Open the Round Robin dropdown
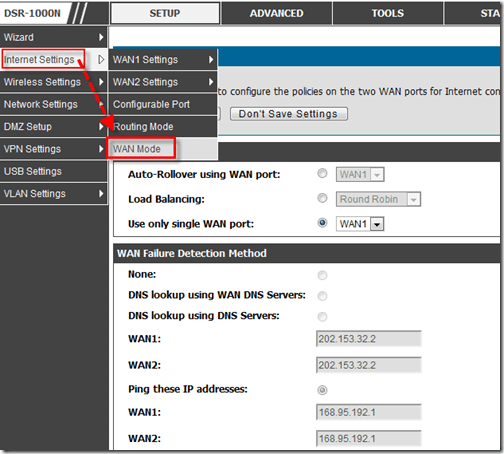Image resolution: width=504 pixels, height=454 pixels. tap(378, 199)
